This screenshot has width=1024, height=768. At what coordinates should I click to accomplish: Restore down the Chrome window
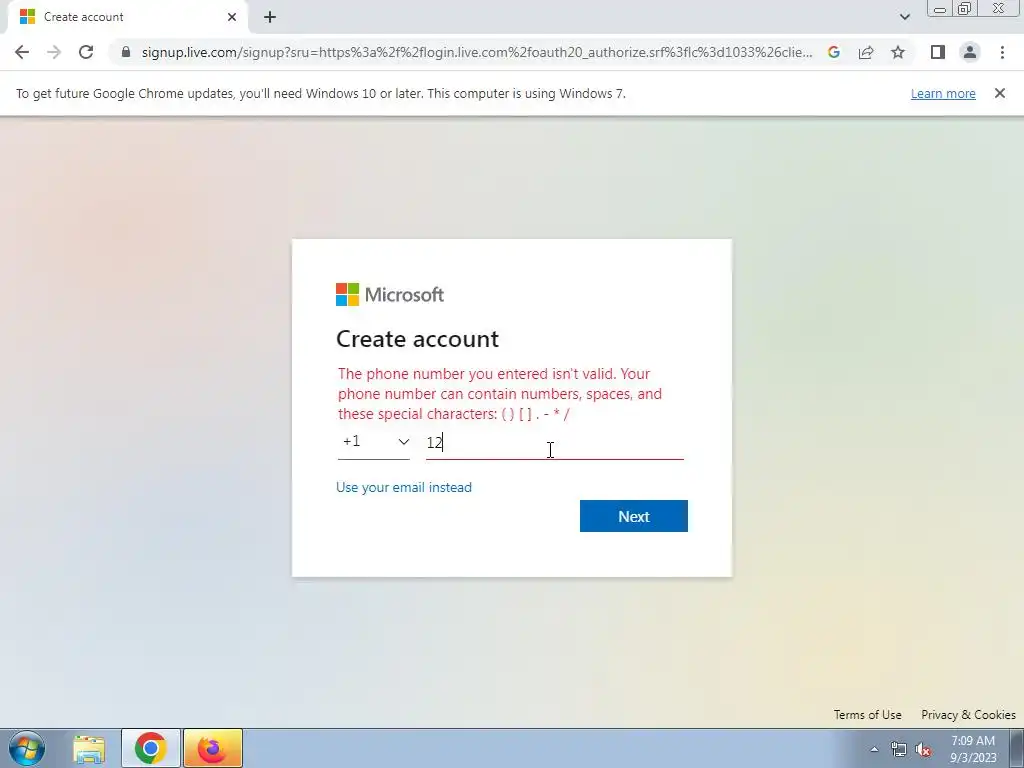tap(964, 8)
